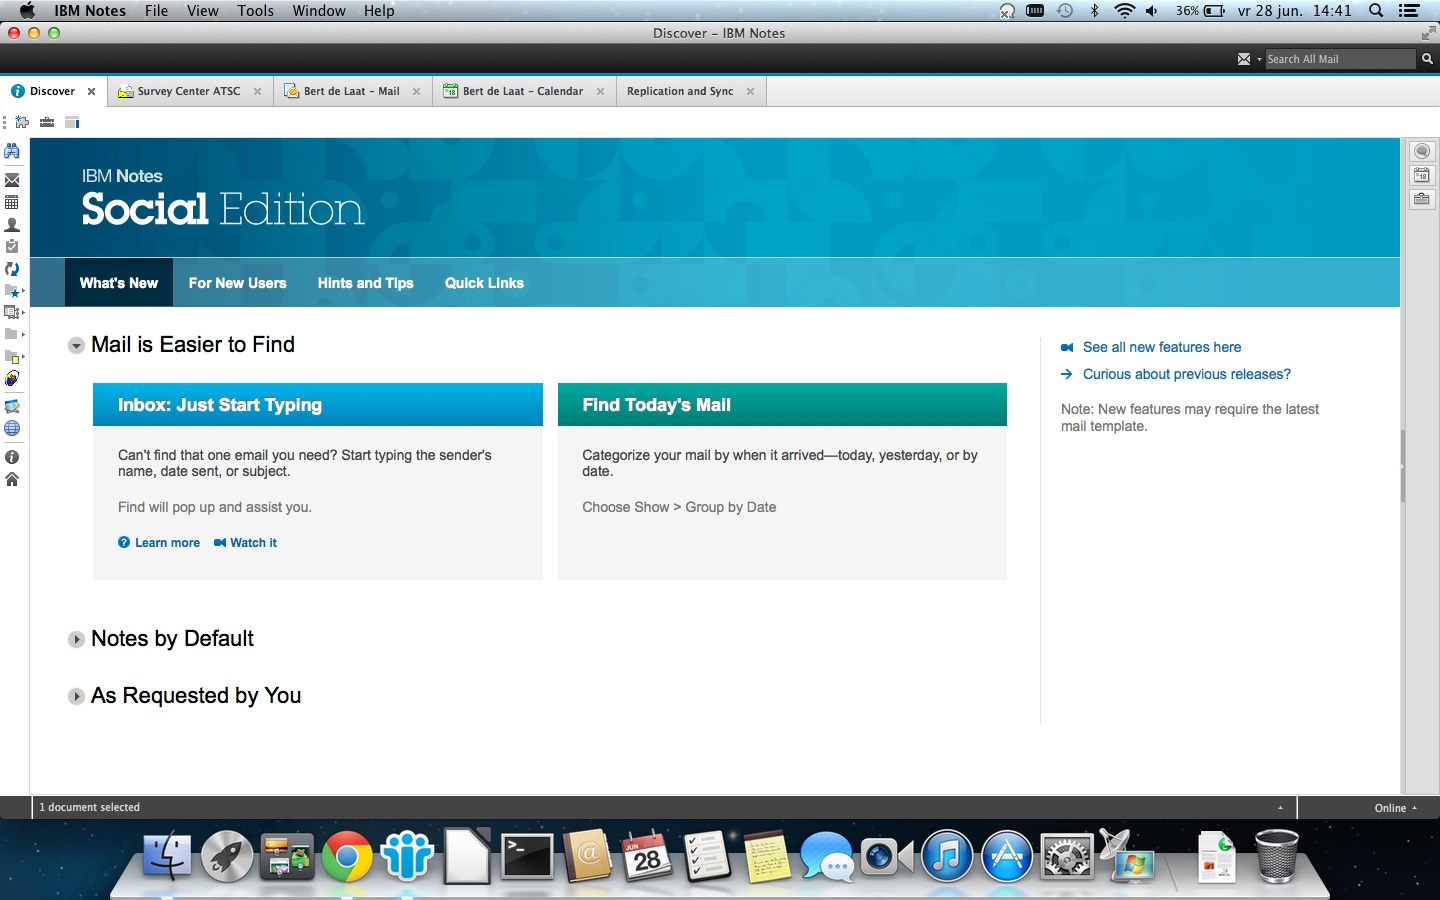Open the starred folder dropdown in sidebar
Viewport: 1440px width, 900px height.
tap(14, 291)
